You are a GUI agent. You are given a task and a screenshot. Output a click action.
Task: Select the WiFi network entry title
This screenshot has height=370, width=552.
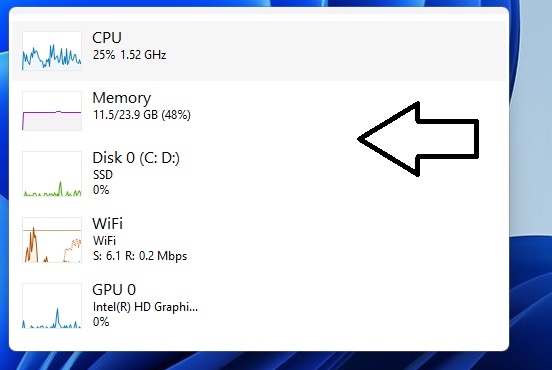point(107,224)
